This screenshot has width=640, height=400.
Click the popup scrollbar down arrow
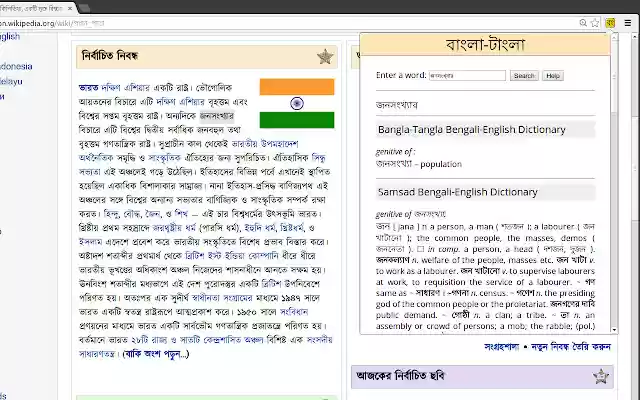point(614,329)
